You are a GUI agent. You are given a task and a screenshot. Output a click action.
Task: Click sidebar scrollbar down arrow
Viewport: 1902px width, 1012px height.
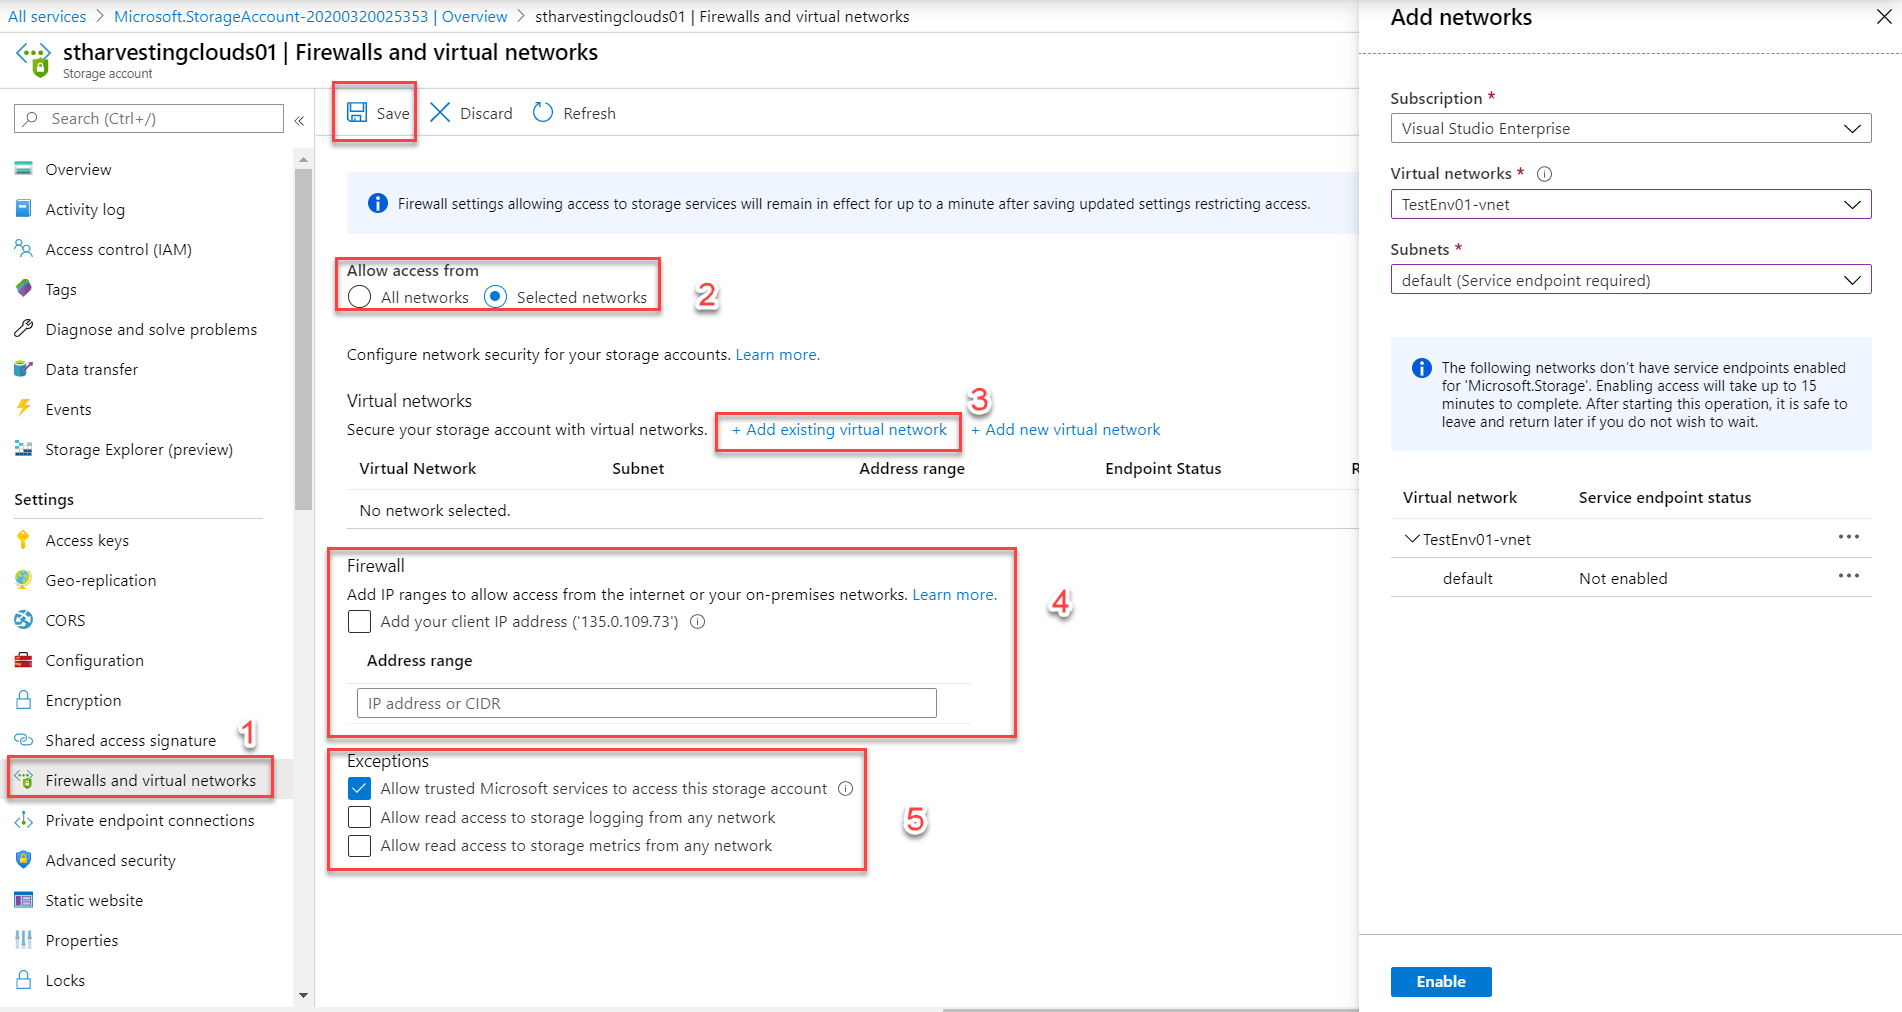[303, 996]
